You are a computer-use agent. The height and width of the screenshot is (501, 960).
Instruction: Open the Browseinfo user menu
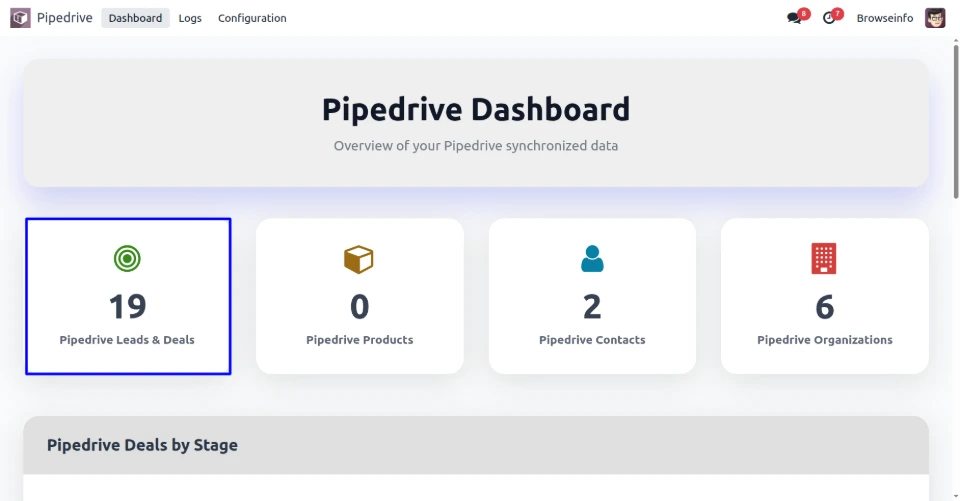pyautogui.click(x=885, y=18)
